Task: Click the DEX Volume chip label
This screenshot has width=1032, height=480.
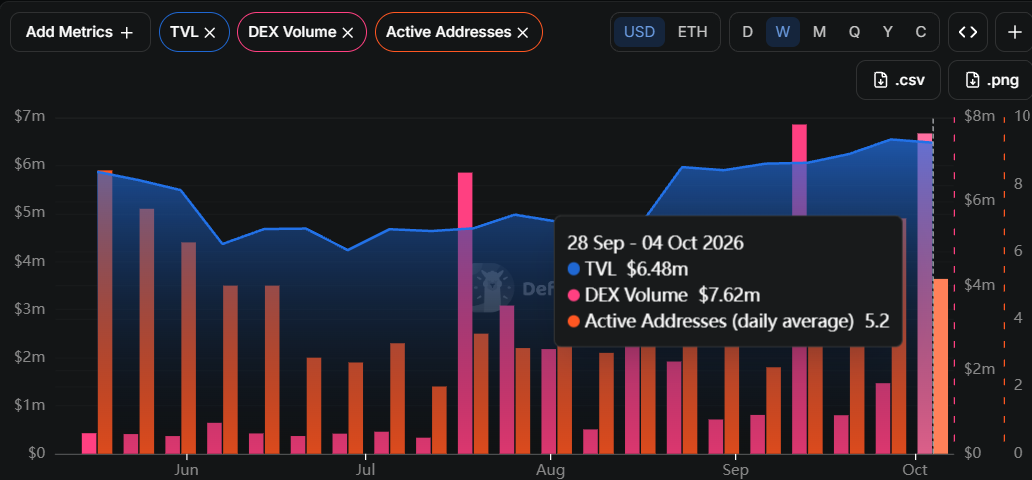Action: pos(292,32)
